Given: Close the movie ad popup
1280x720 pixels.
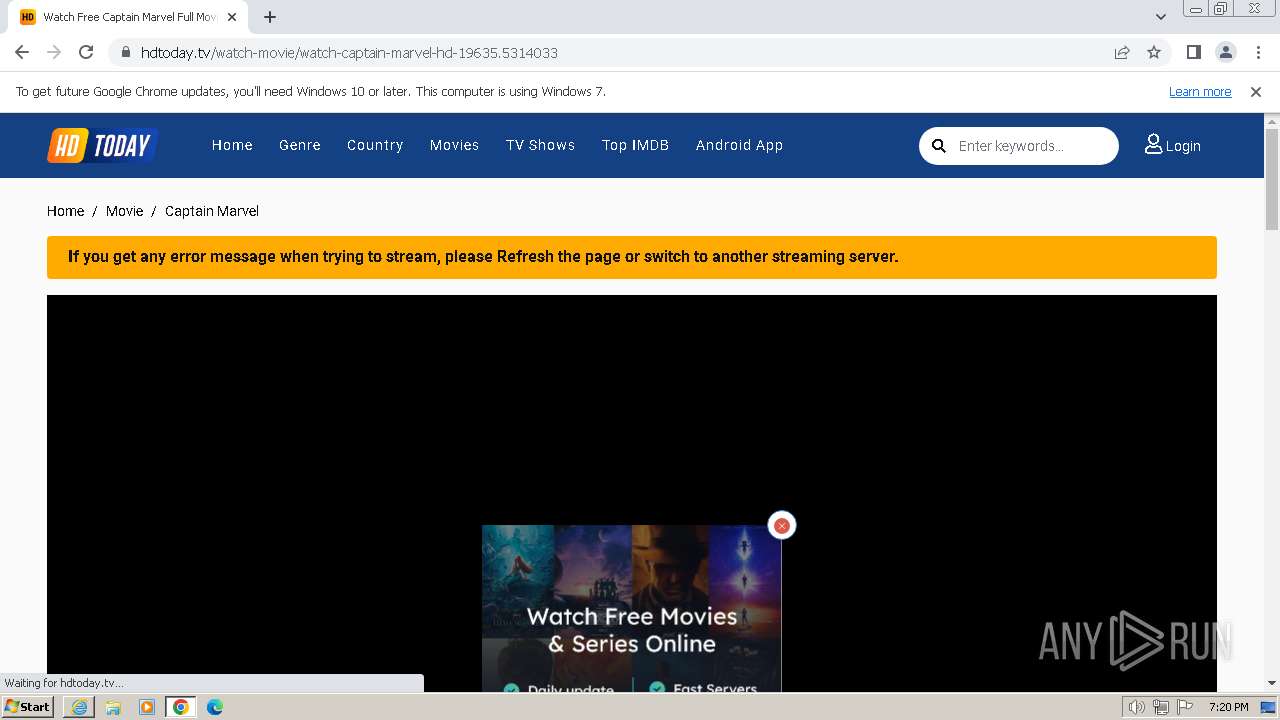Looking at the screenshot, I should [x=782, y=525].
